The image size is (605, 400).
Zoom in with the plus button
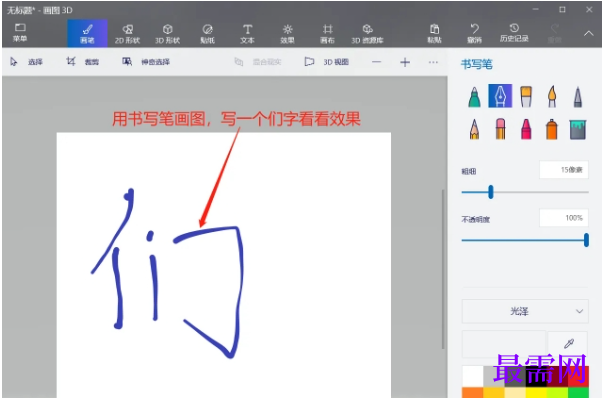click(x=405, y=62)
